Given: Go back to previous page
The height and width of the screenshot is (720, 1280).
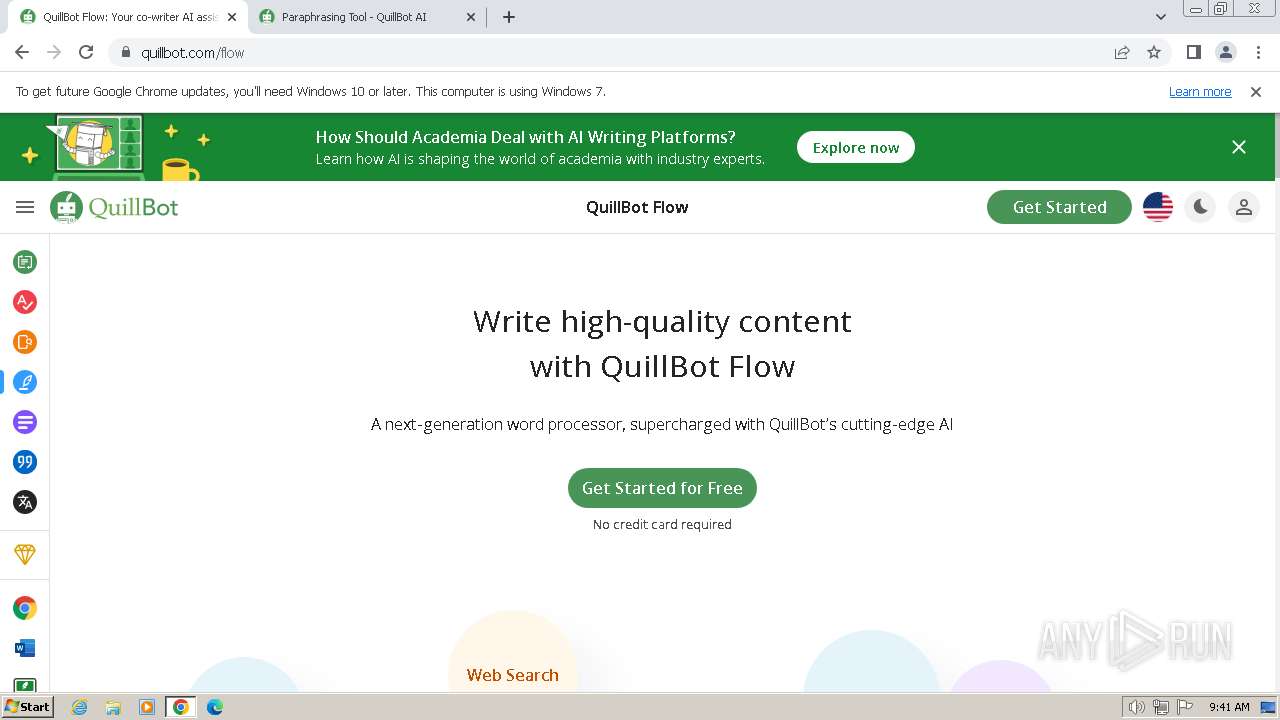Looking at the screenshot, I should (22, 53).
